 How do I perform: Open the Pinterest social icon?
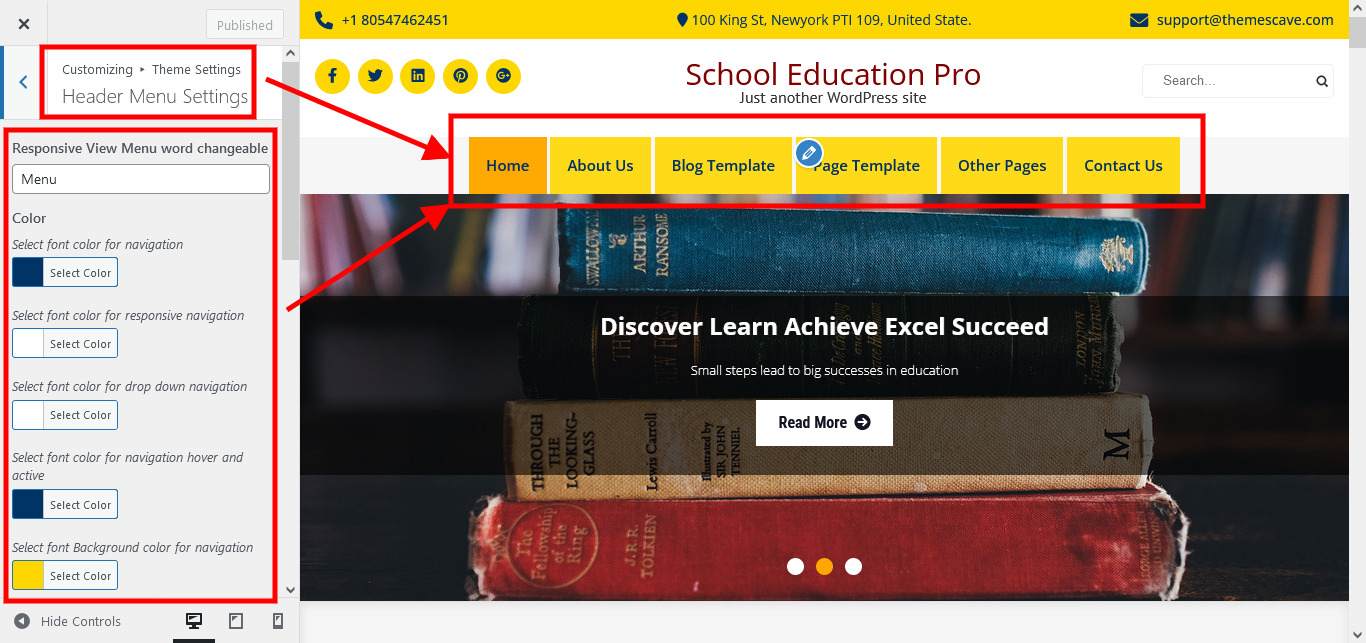click(460, 76)
